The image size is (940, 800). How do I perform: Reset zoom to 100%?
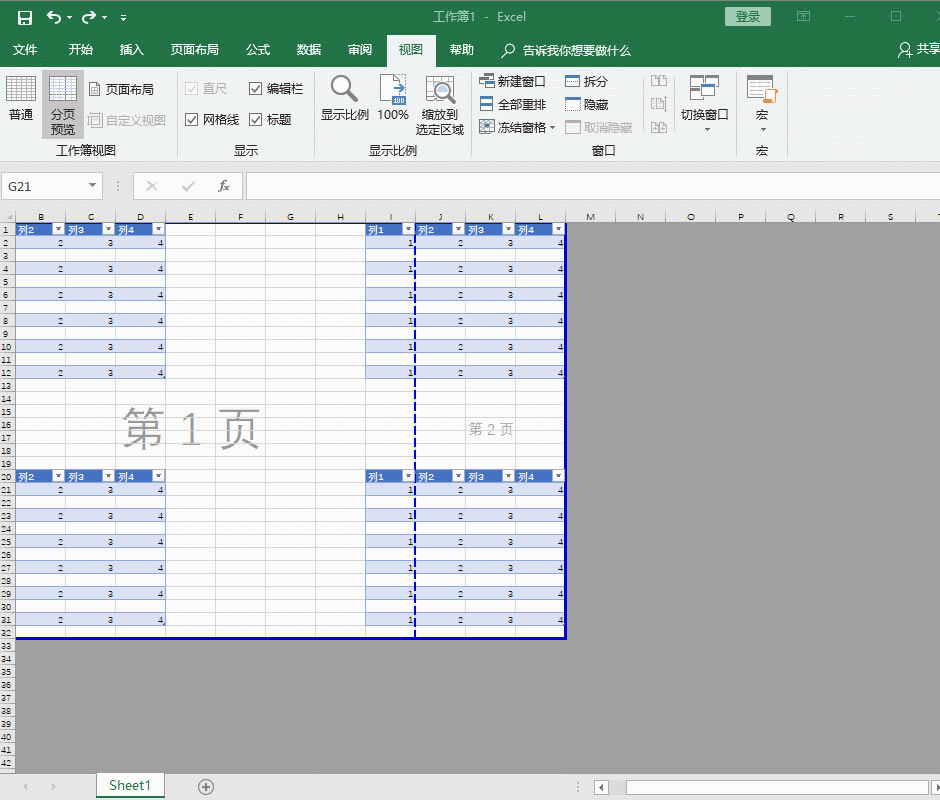[x=392, y=100]
